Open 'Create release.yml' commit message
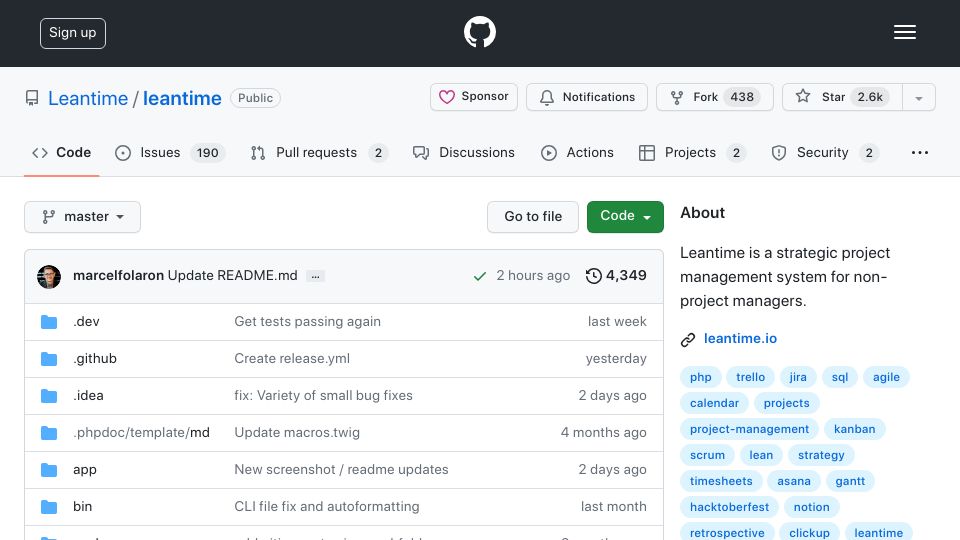 pyautogui.click(x=292, y=358)
